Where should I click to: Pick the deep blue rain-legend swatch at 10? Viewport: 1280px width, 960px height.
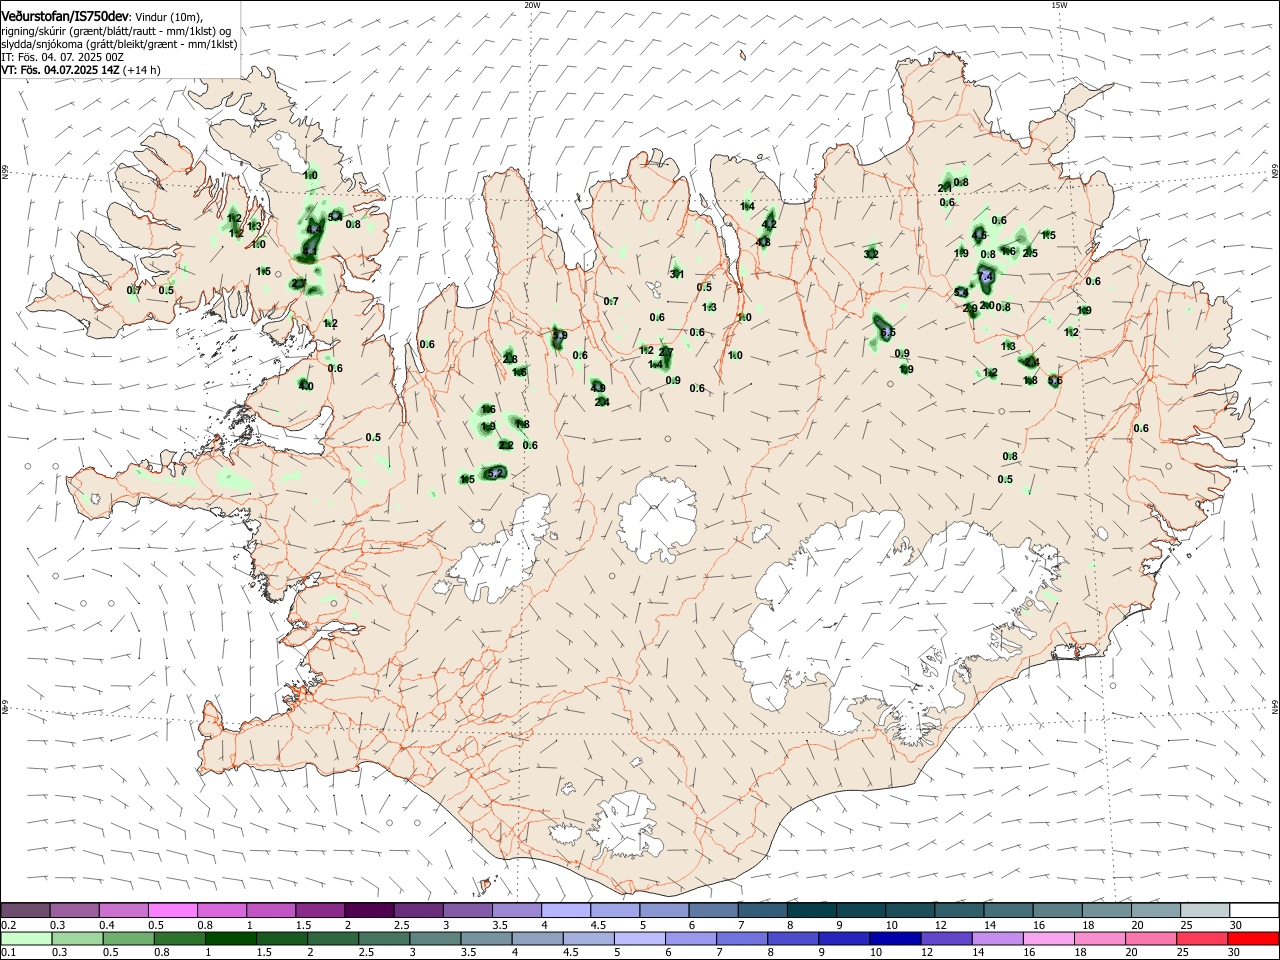(894, 939)
